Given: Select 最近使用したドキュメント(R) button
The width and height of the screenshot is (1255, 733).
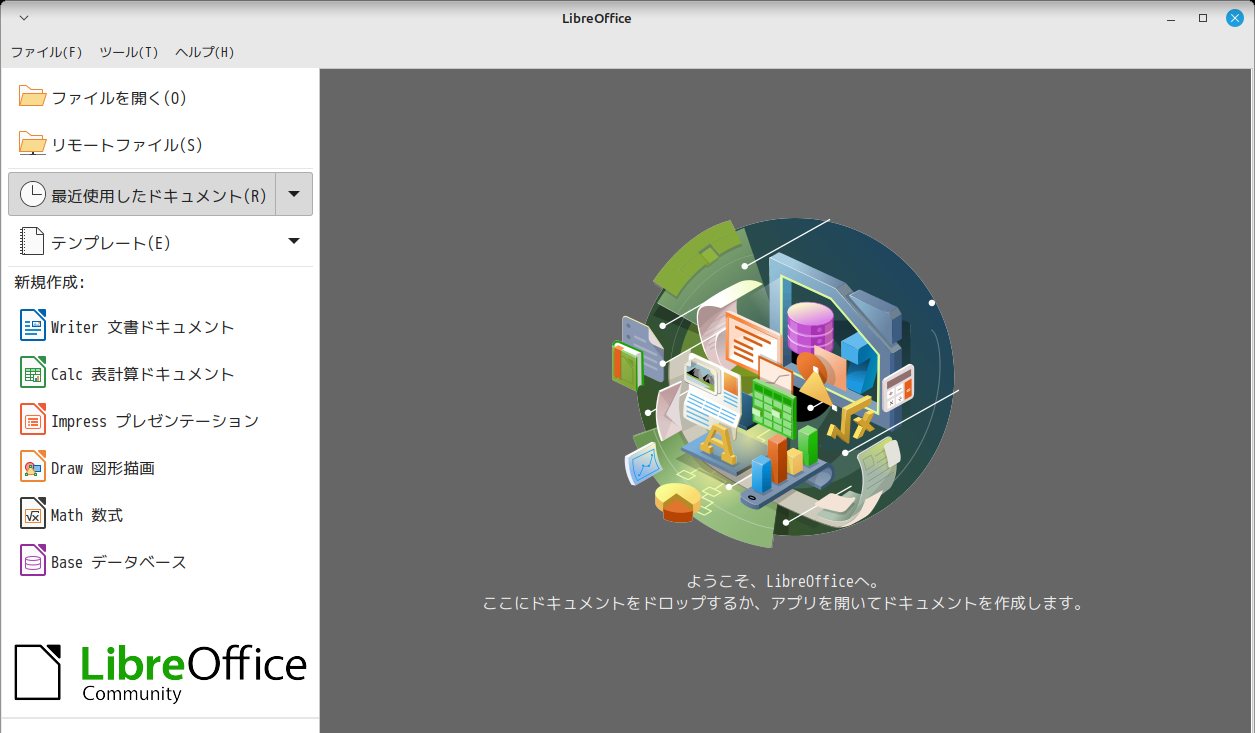Looking at the screenshot, I should (x=142, y=194).
